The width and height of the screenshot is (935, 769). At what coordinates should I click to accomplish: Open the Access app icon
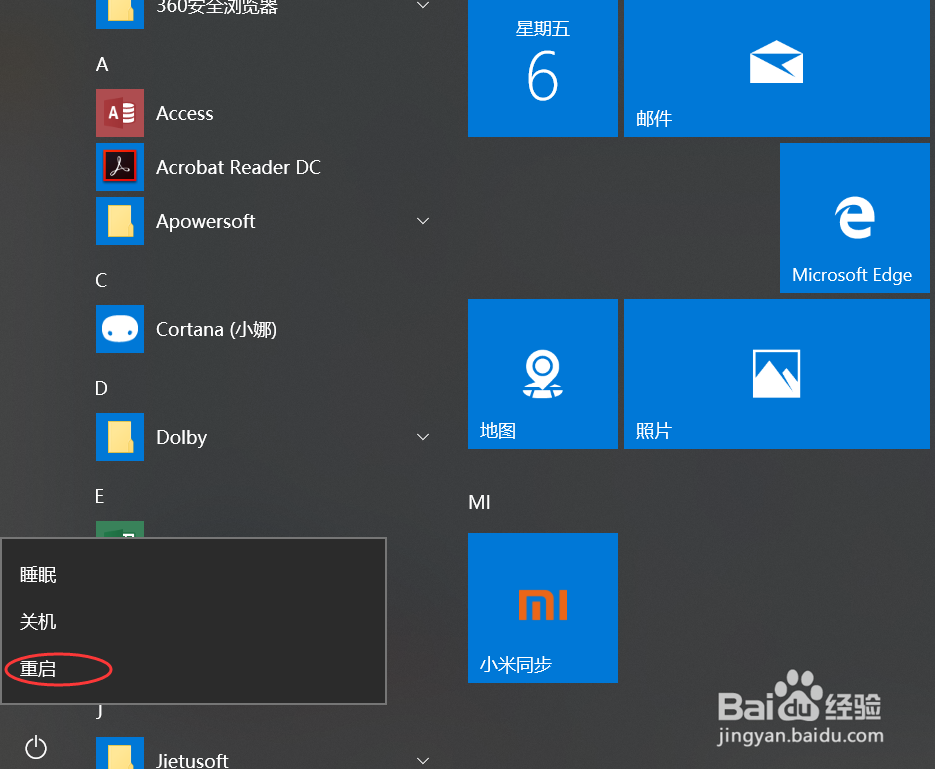(120, 113)
